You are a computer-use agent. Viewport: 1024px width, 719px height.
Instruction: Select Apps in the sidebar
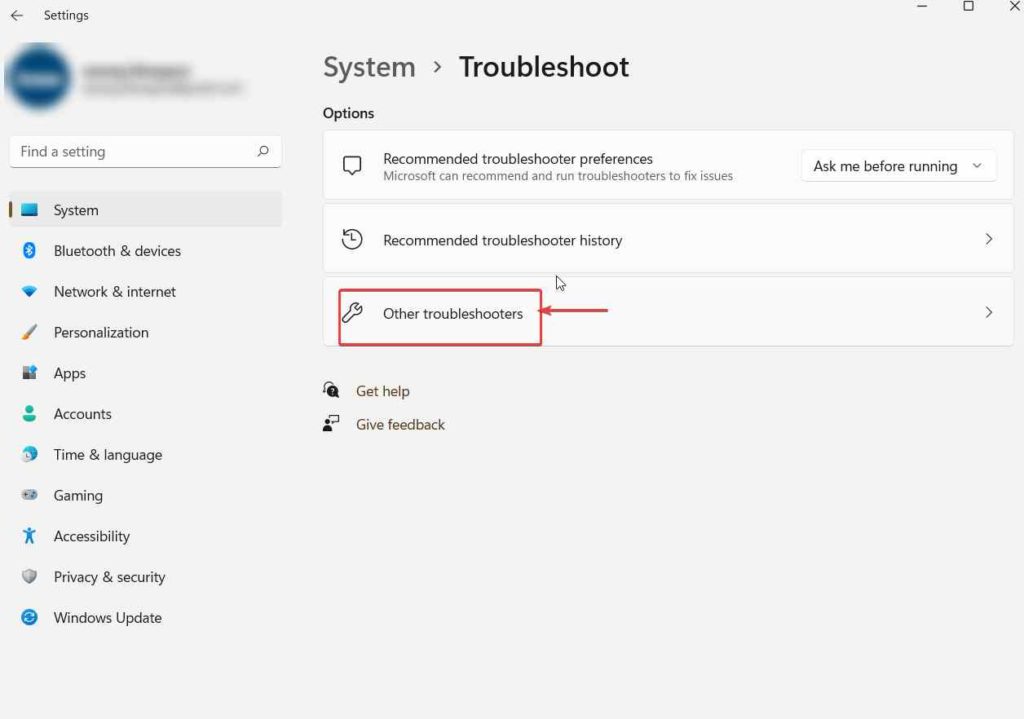coord(145,373)
